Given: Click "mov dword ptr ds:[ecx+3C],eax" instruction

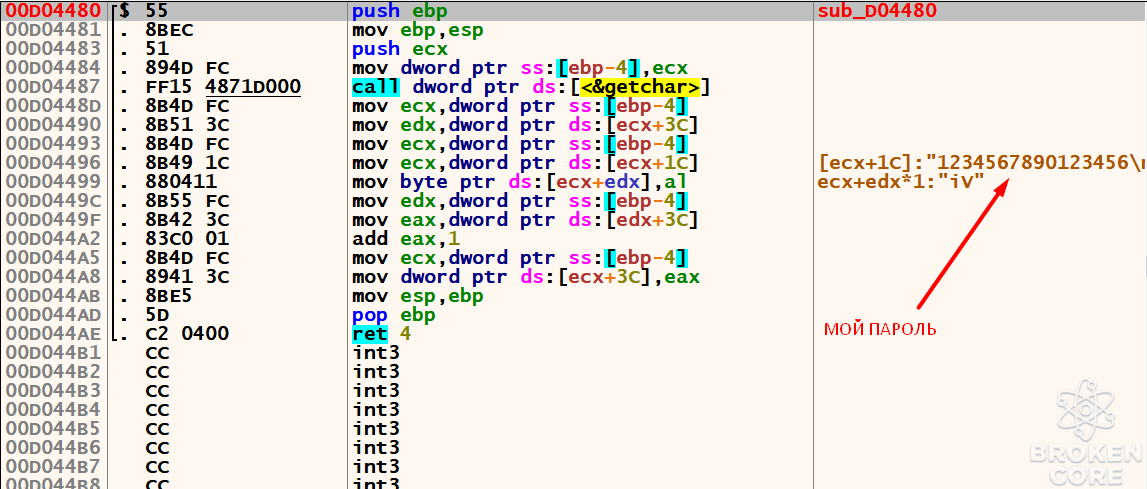Looking at the screenshot, I should click(x=525, y=278).
